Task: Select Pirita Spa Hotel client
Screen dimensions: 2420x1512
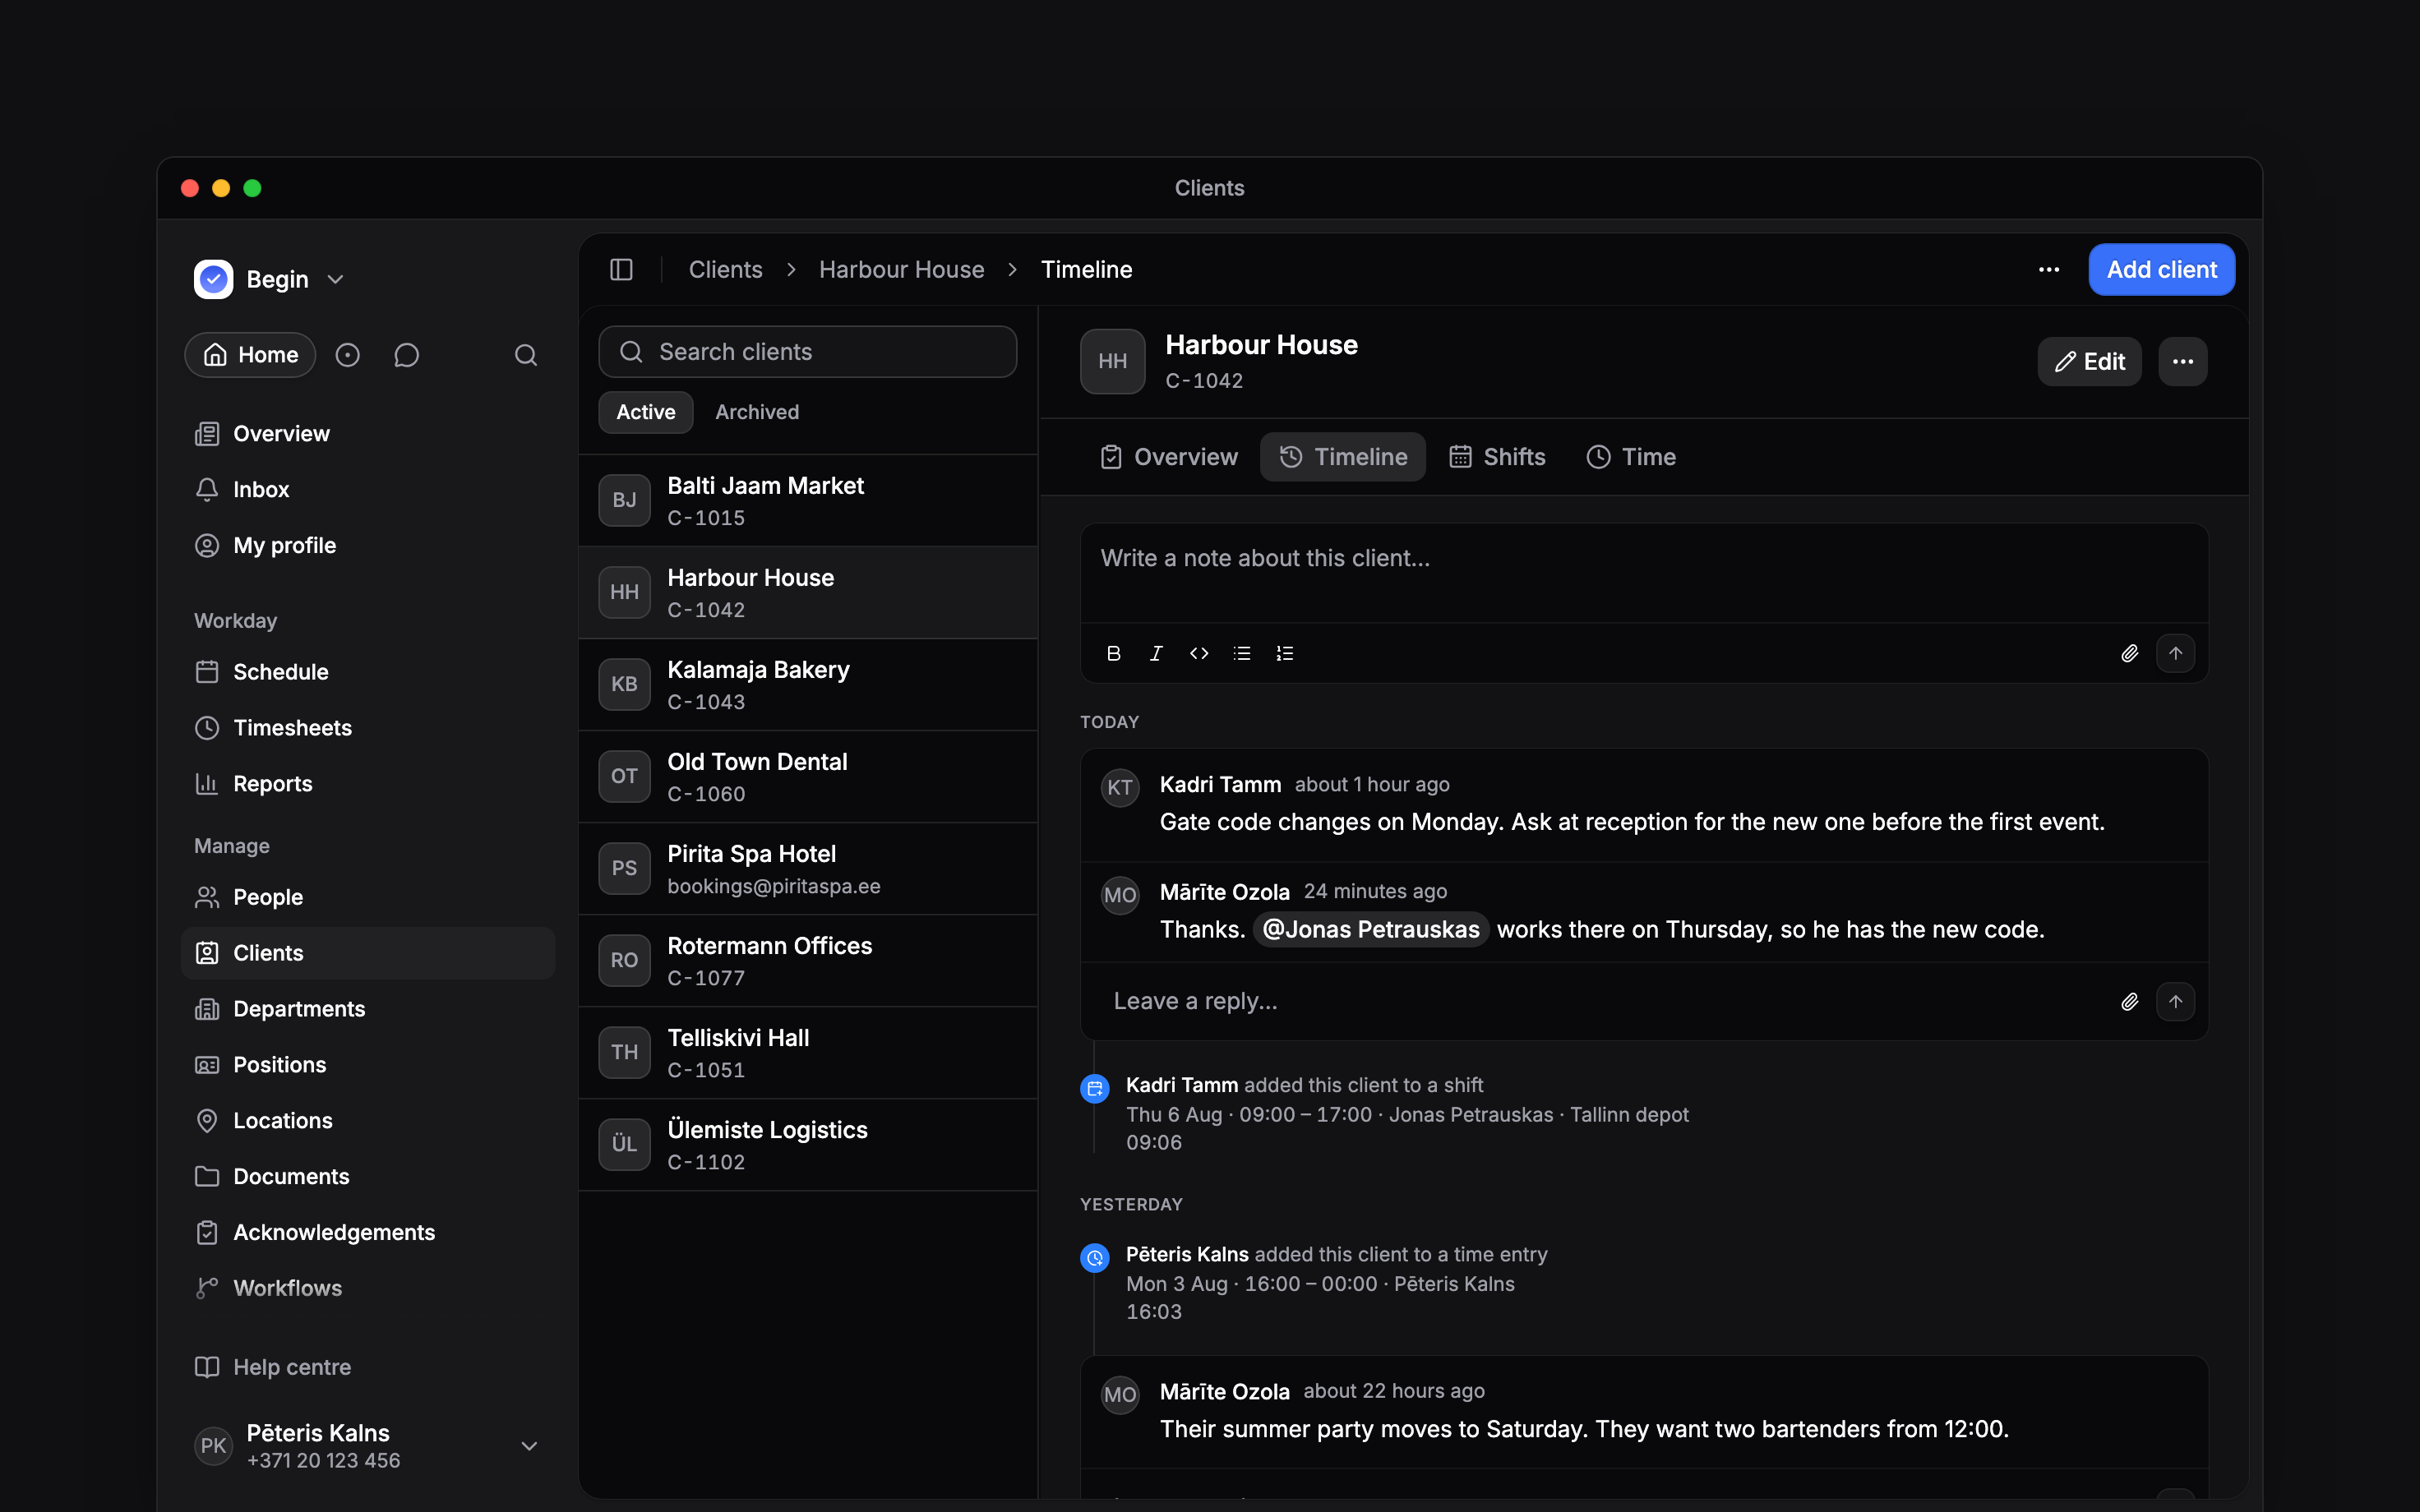Action: coord(808,869)
